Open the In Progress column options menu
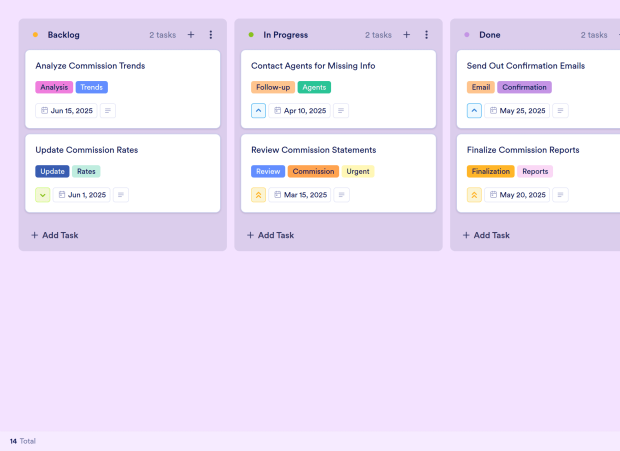The image size is (620, 451). click(x=426, y=35)
